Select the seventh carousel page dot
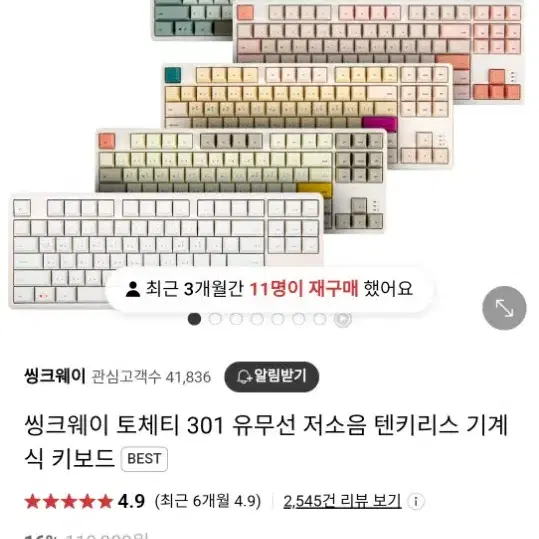 tap(320, 319)
